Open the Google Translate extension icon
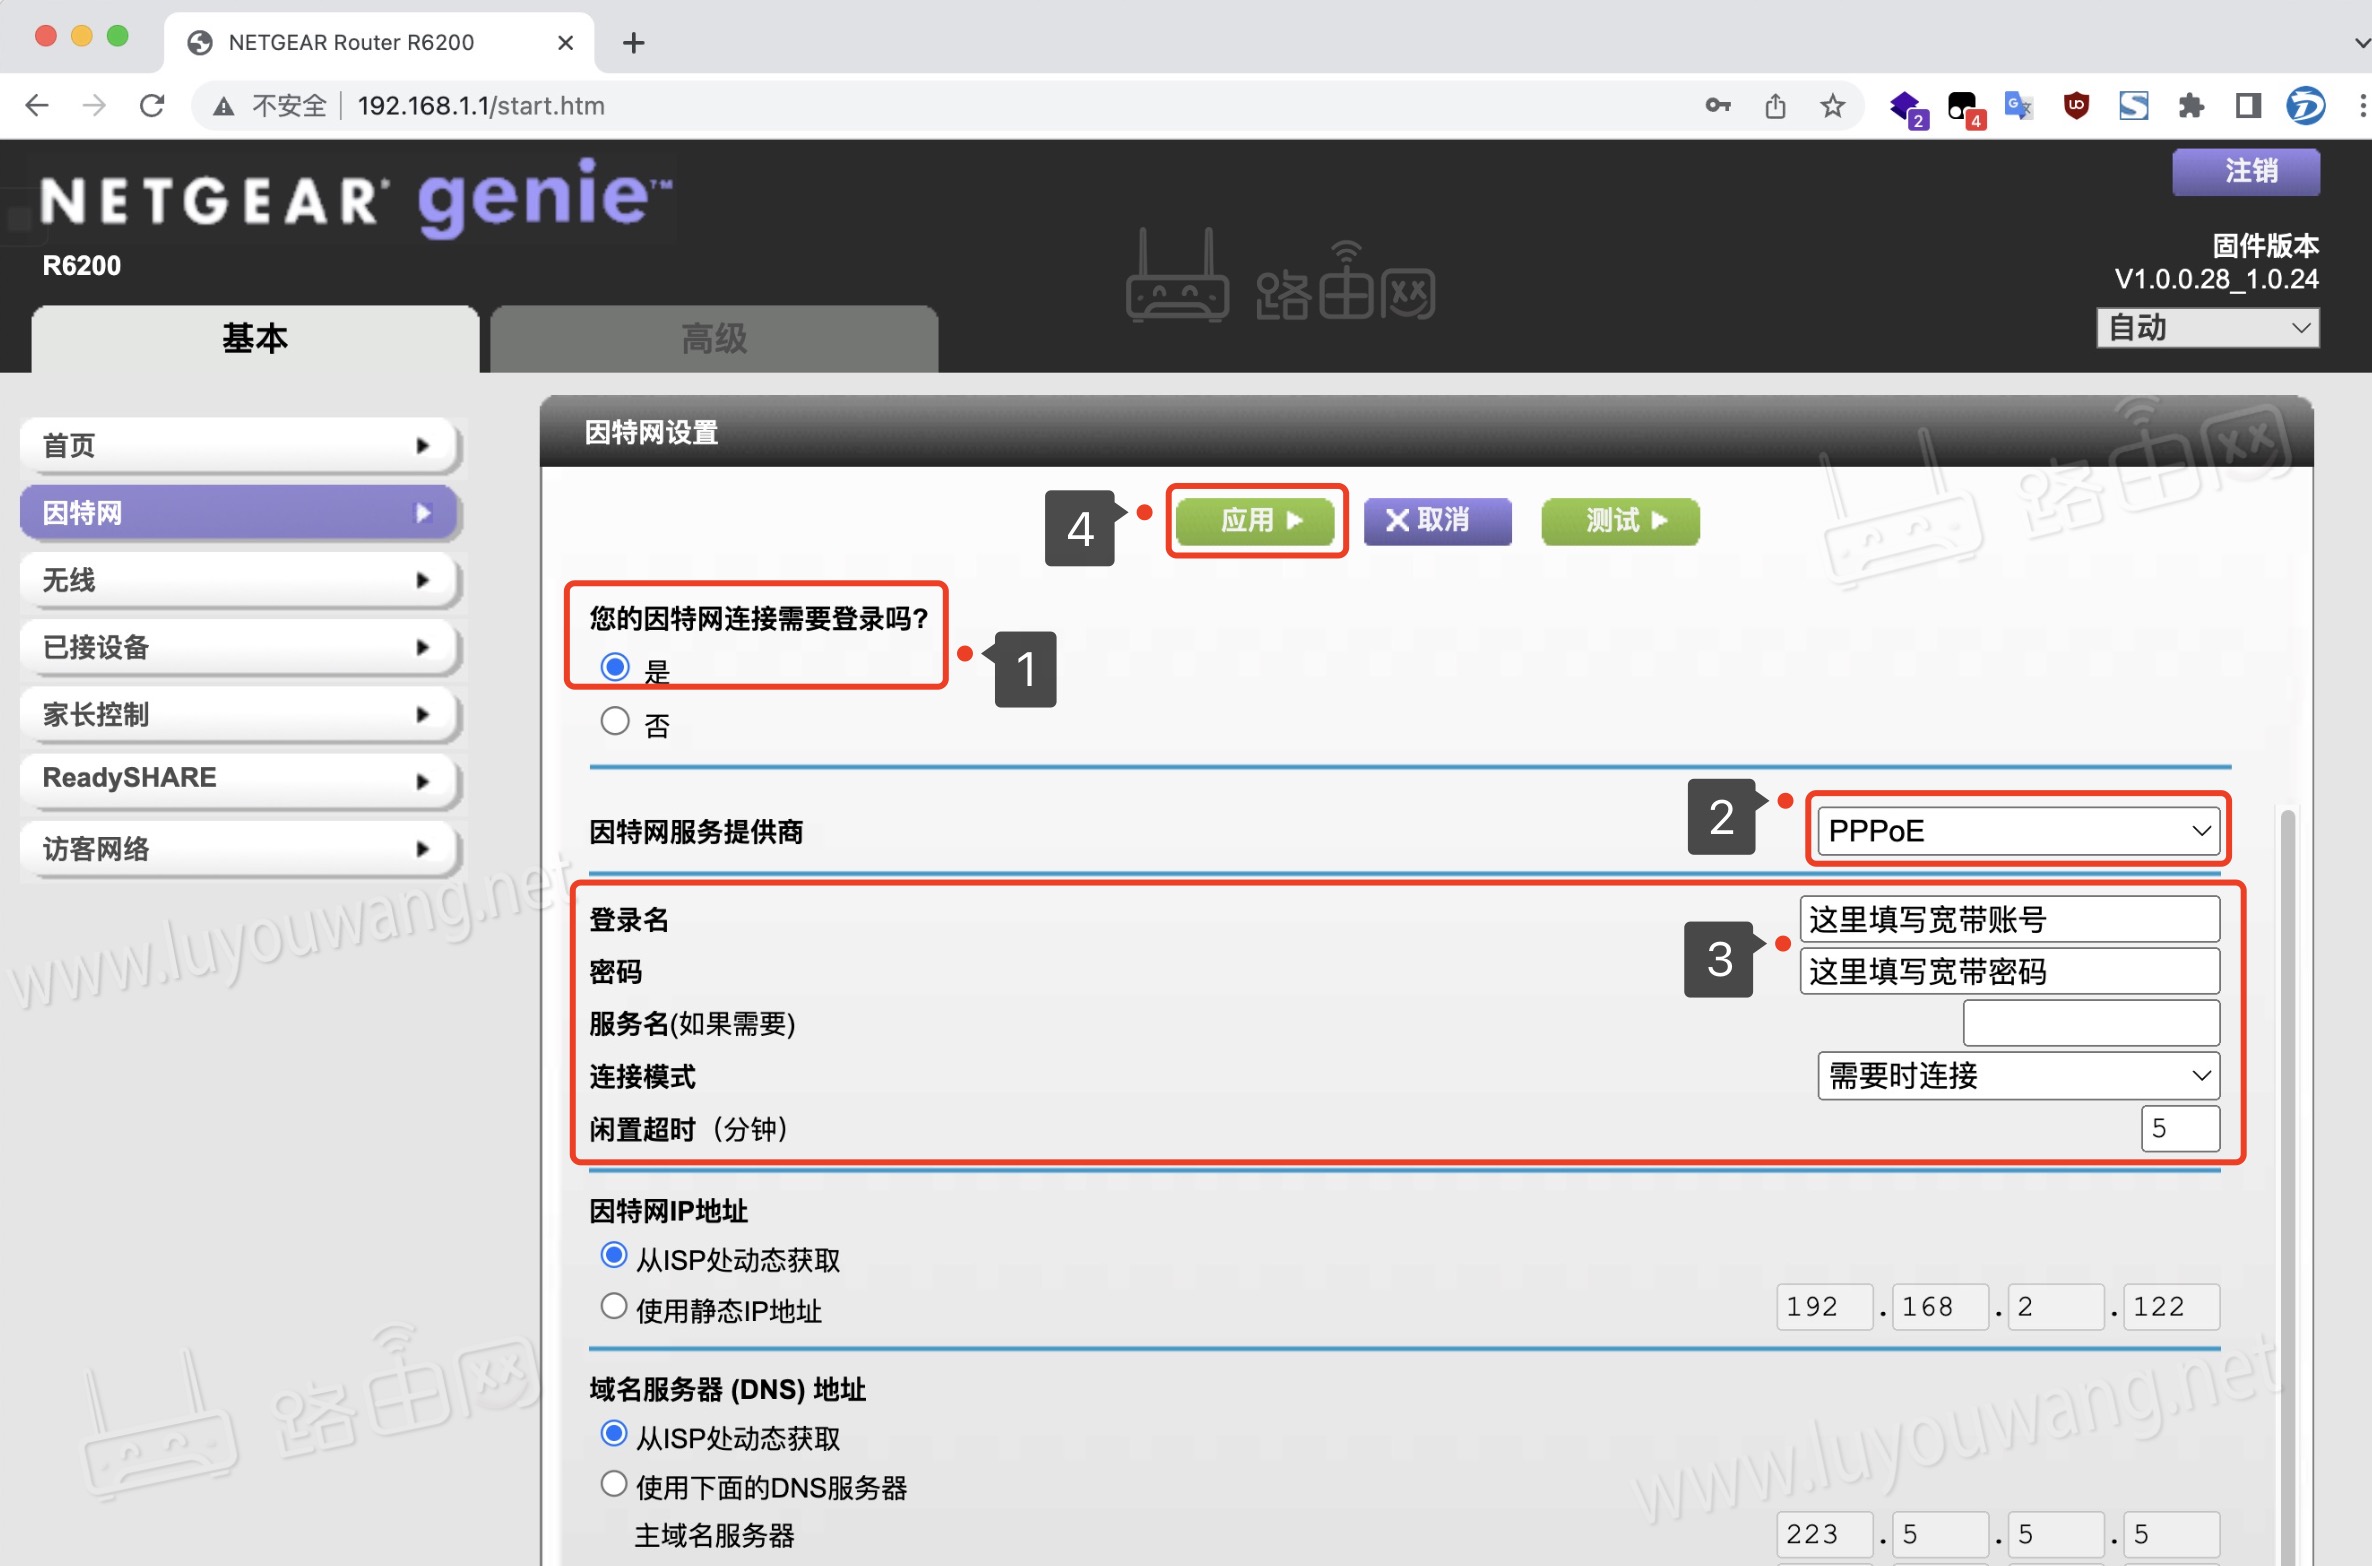Screen dimensions: 2372x1566 point(2018,105)
